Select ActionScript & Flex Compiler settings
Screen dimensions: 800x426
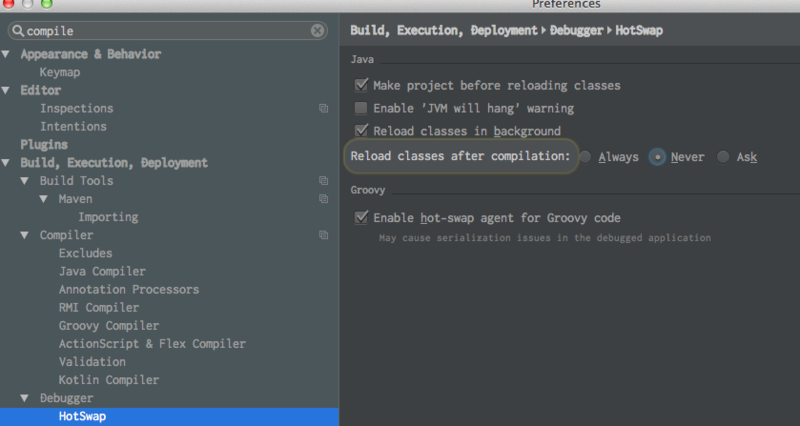pyautogui.click(x=152, y=344)
